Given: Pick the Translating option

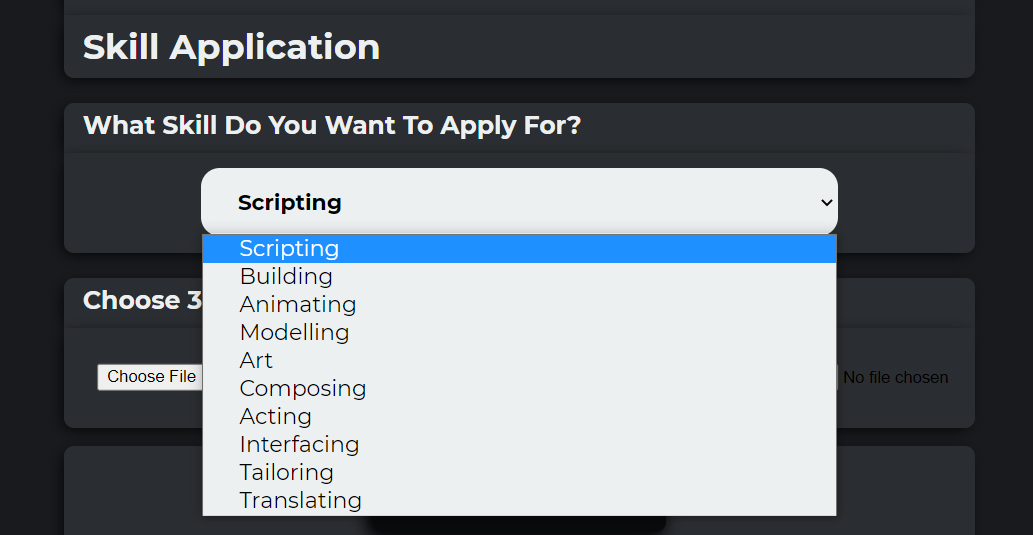Looking at the screenshot, I should (300, 501).
